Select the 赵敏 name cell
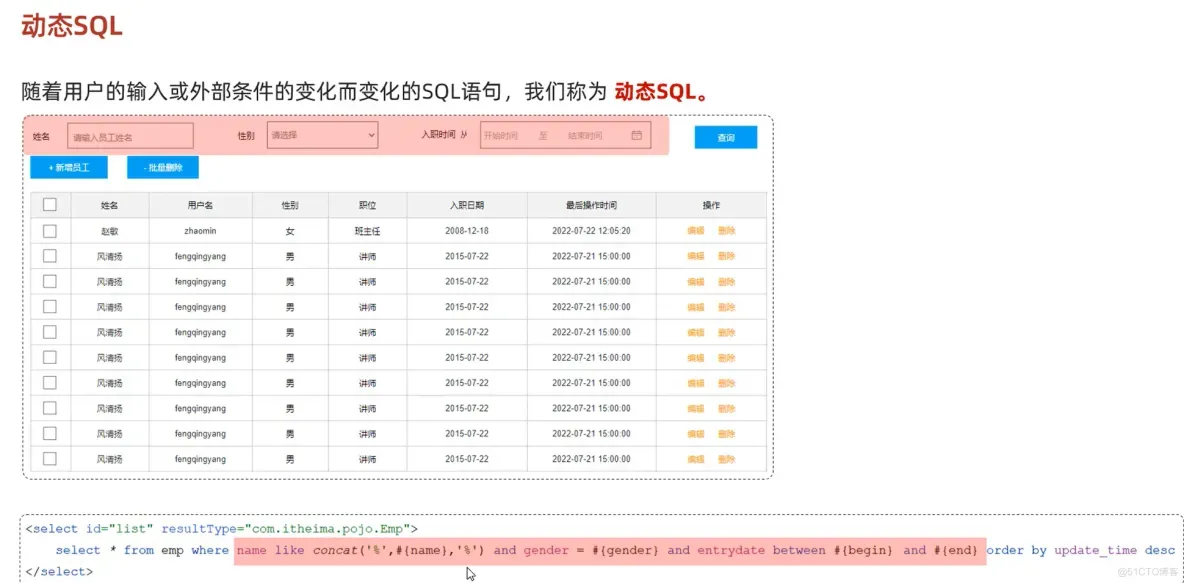 click(x=109, y=231)
